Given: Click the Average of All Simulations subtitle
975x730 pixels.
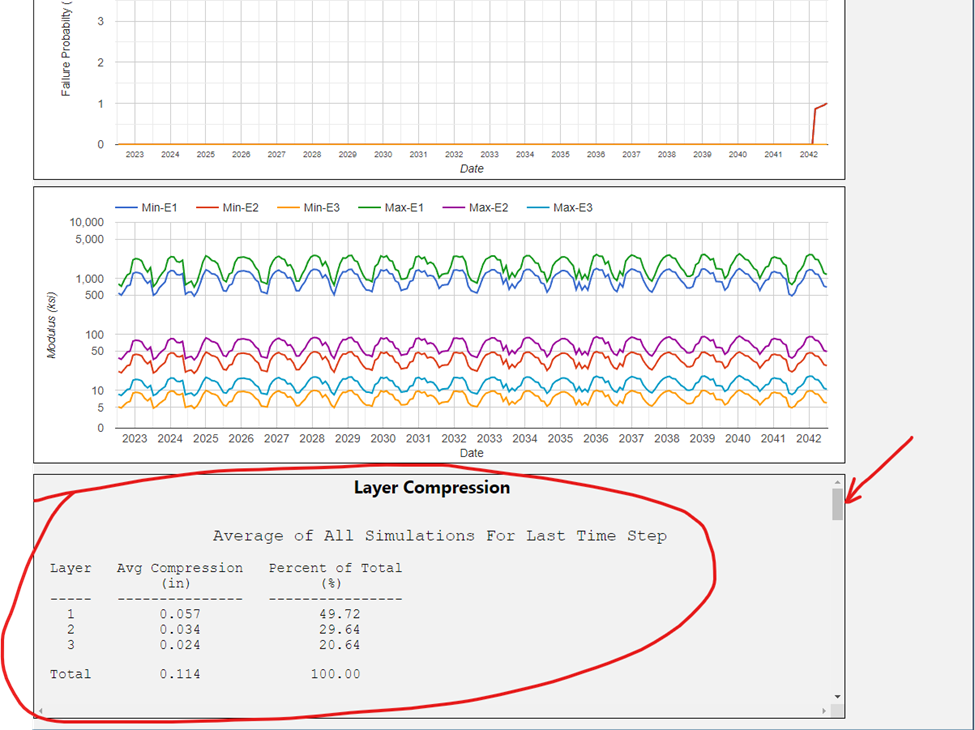Looking at the screenshot, I should (x=439, y=536).
